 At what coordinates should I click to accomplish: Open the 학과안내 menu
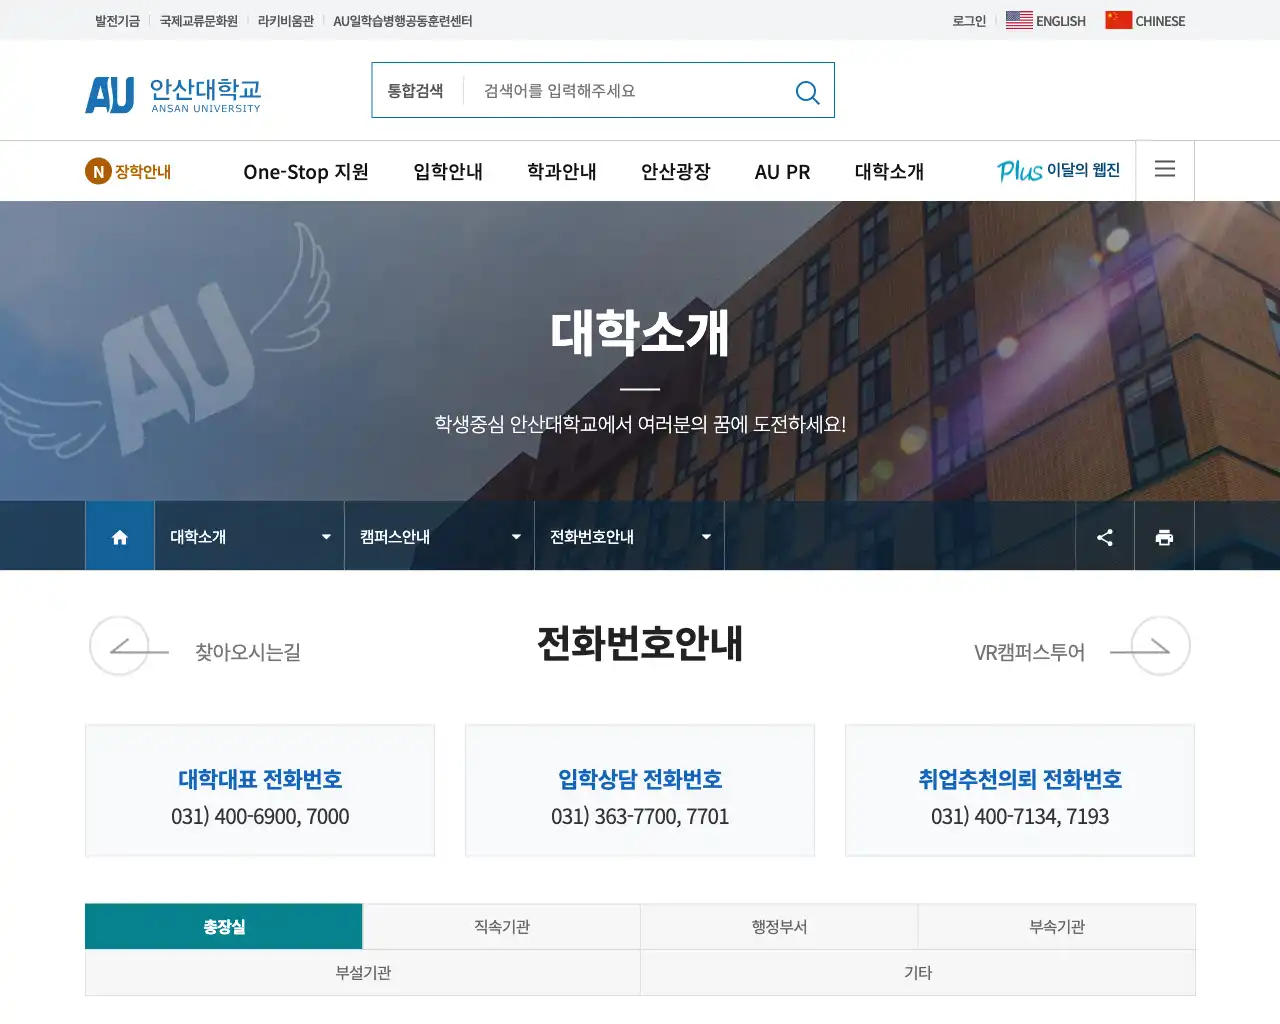coord(561,171)
